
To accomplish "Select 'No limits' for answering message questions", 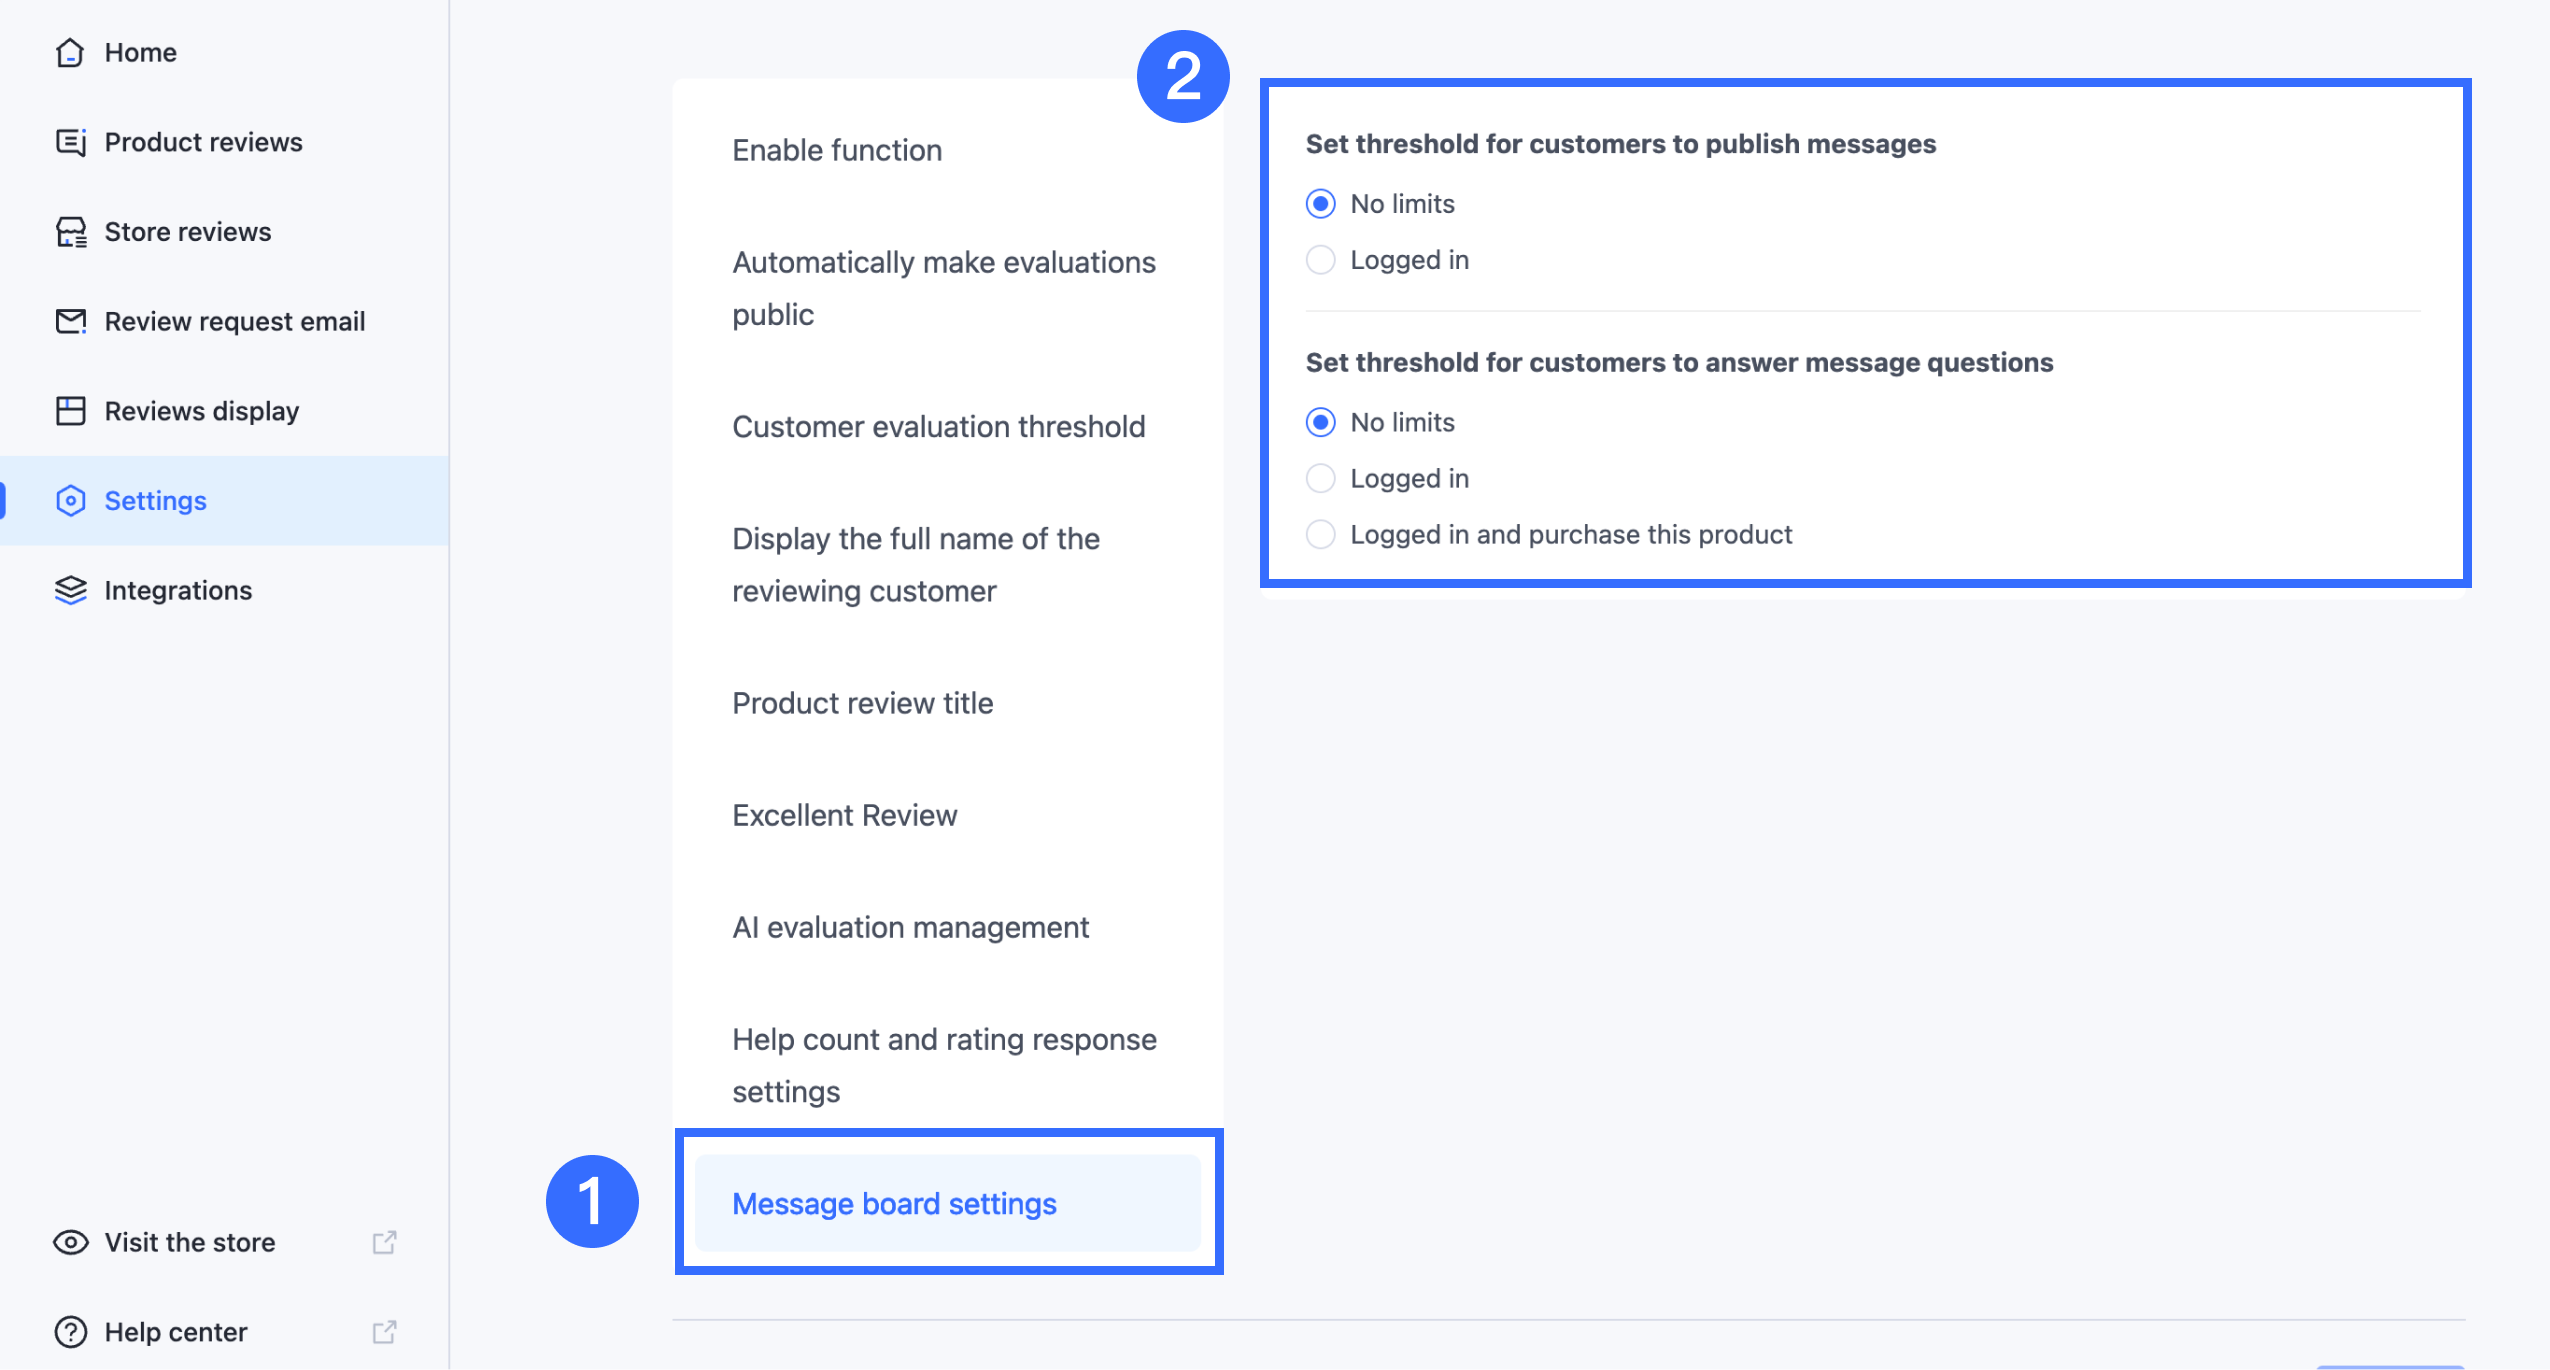I will 1320,422.
